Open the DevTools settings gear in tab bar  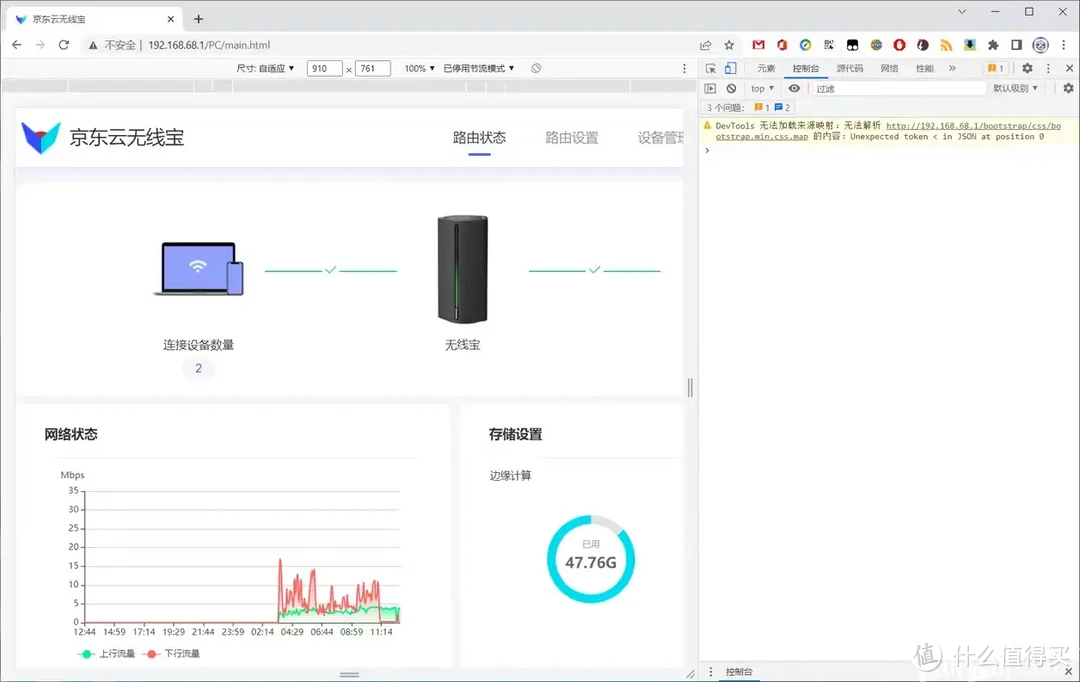1027,68
